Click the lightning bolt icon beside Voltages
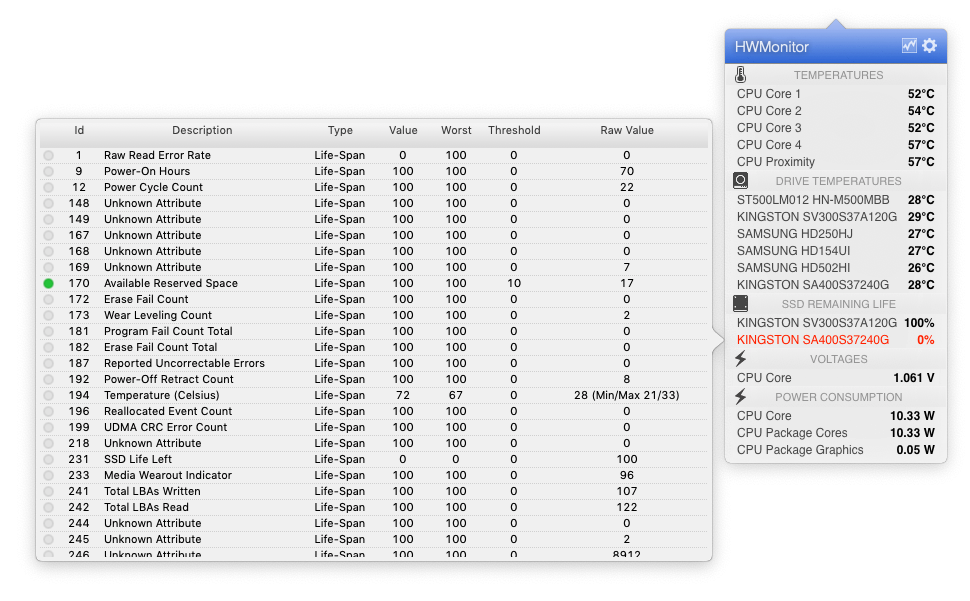970x601 pixels. (740, 359)
